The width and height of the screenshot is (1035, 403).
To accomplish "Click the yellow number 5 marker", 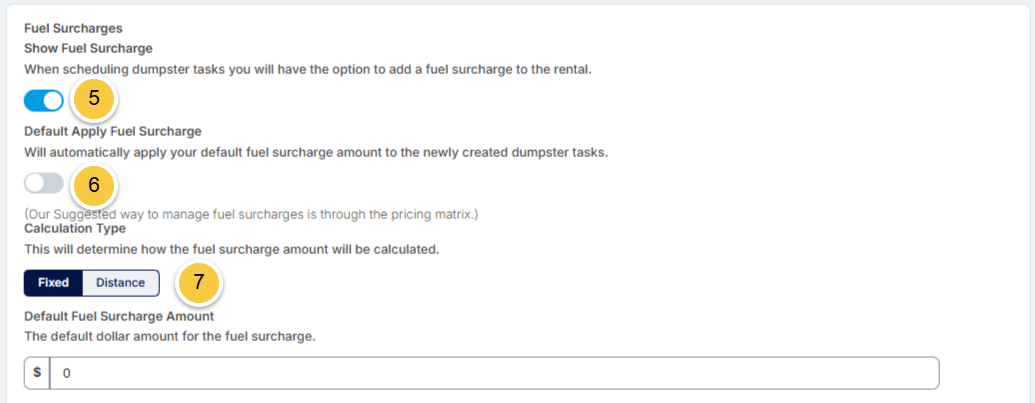I will (94, 98).
